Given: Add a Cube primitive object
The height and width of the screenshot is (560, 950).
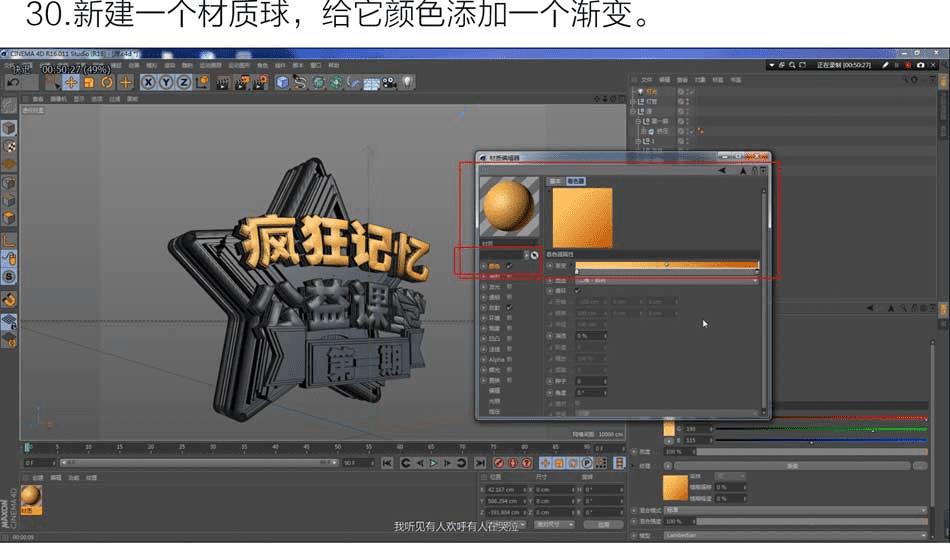Looking at the screenshot, I should (282, 82).
